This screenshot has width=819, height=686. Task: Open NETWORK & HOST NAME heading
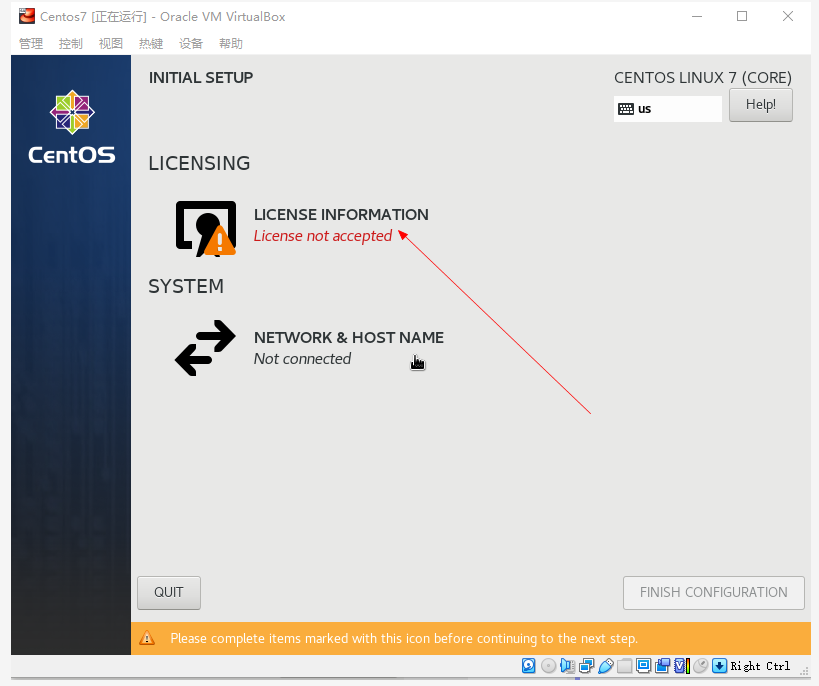tap(349, 338)
